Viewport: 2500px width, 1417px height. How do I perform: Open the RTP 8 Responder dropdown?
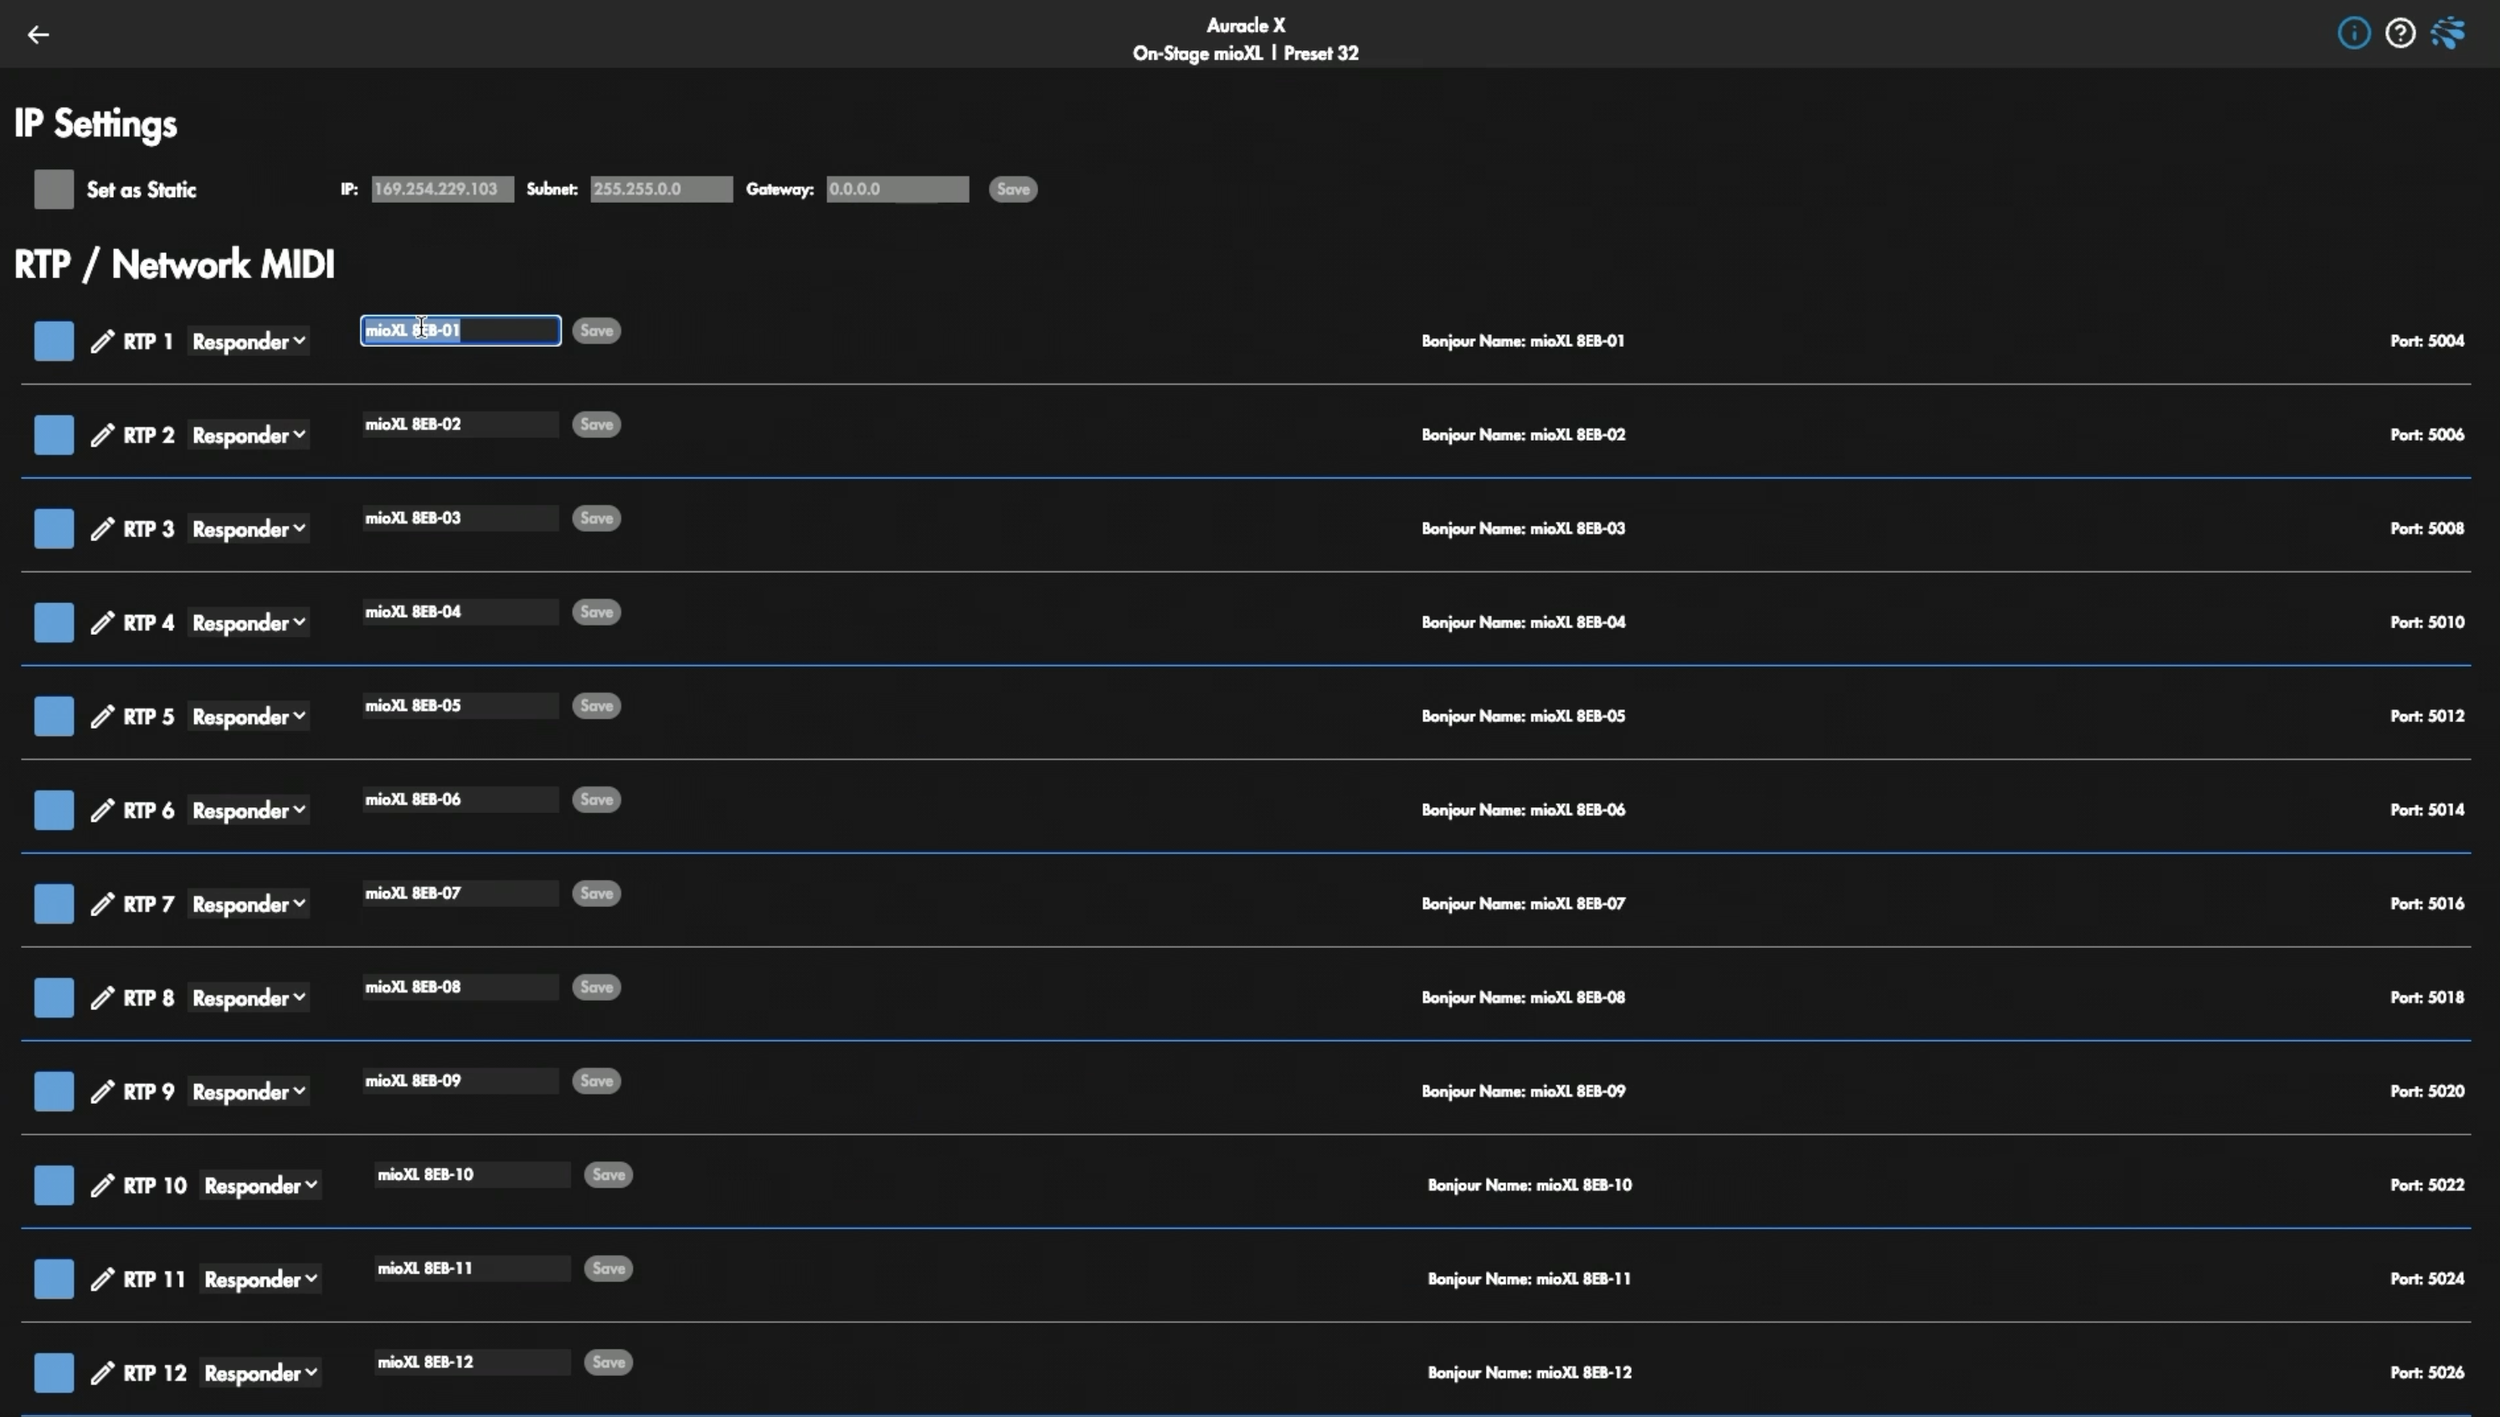coord(248,999)
